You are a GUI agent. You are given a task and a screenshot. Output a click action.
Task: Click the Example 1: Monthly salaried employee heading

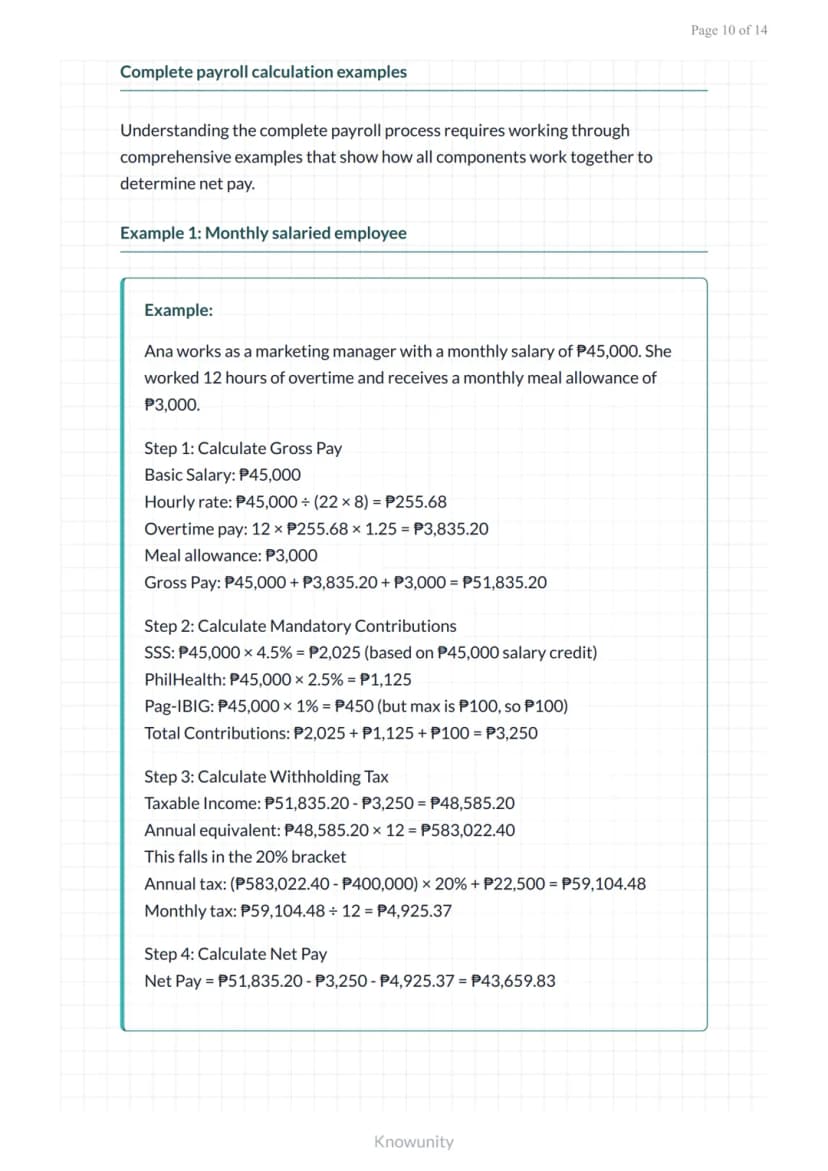[x=264, y=233]
